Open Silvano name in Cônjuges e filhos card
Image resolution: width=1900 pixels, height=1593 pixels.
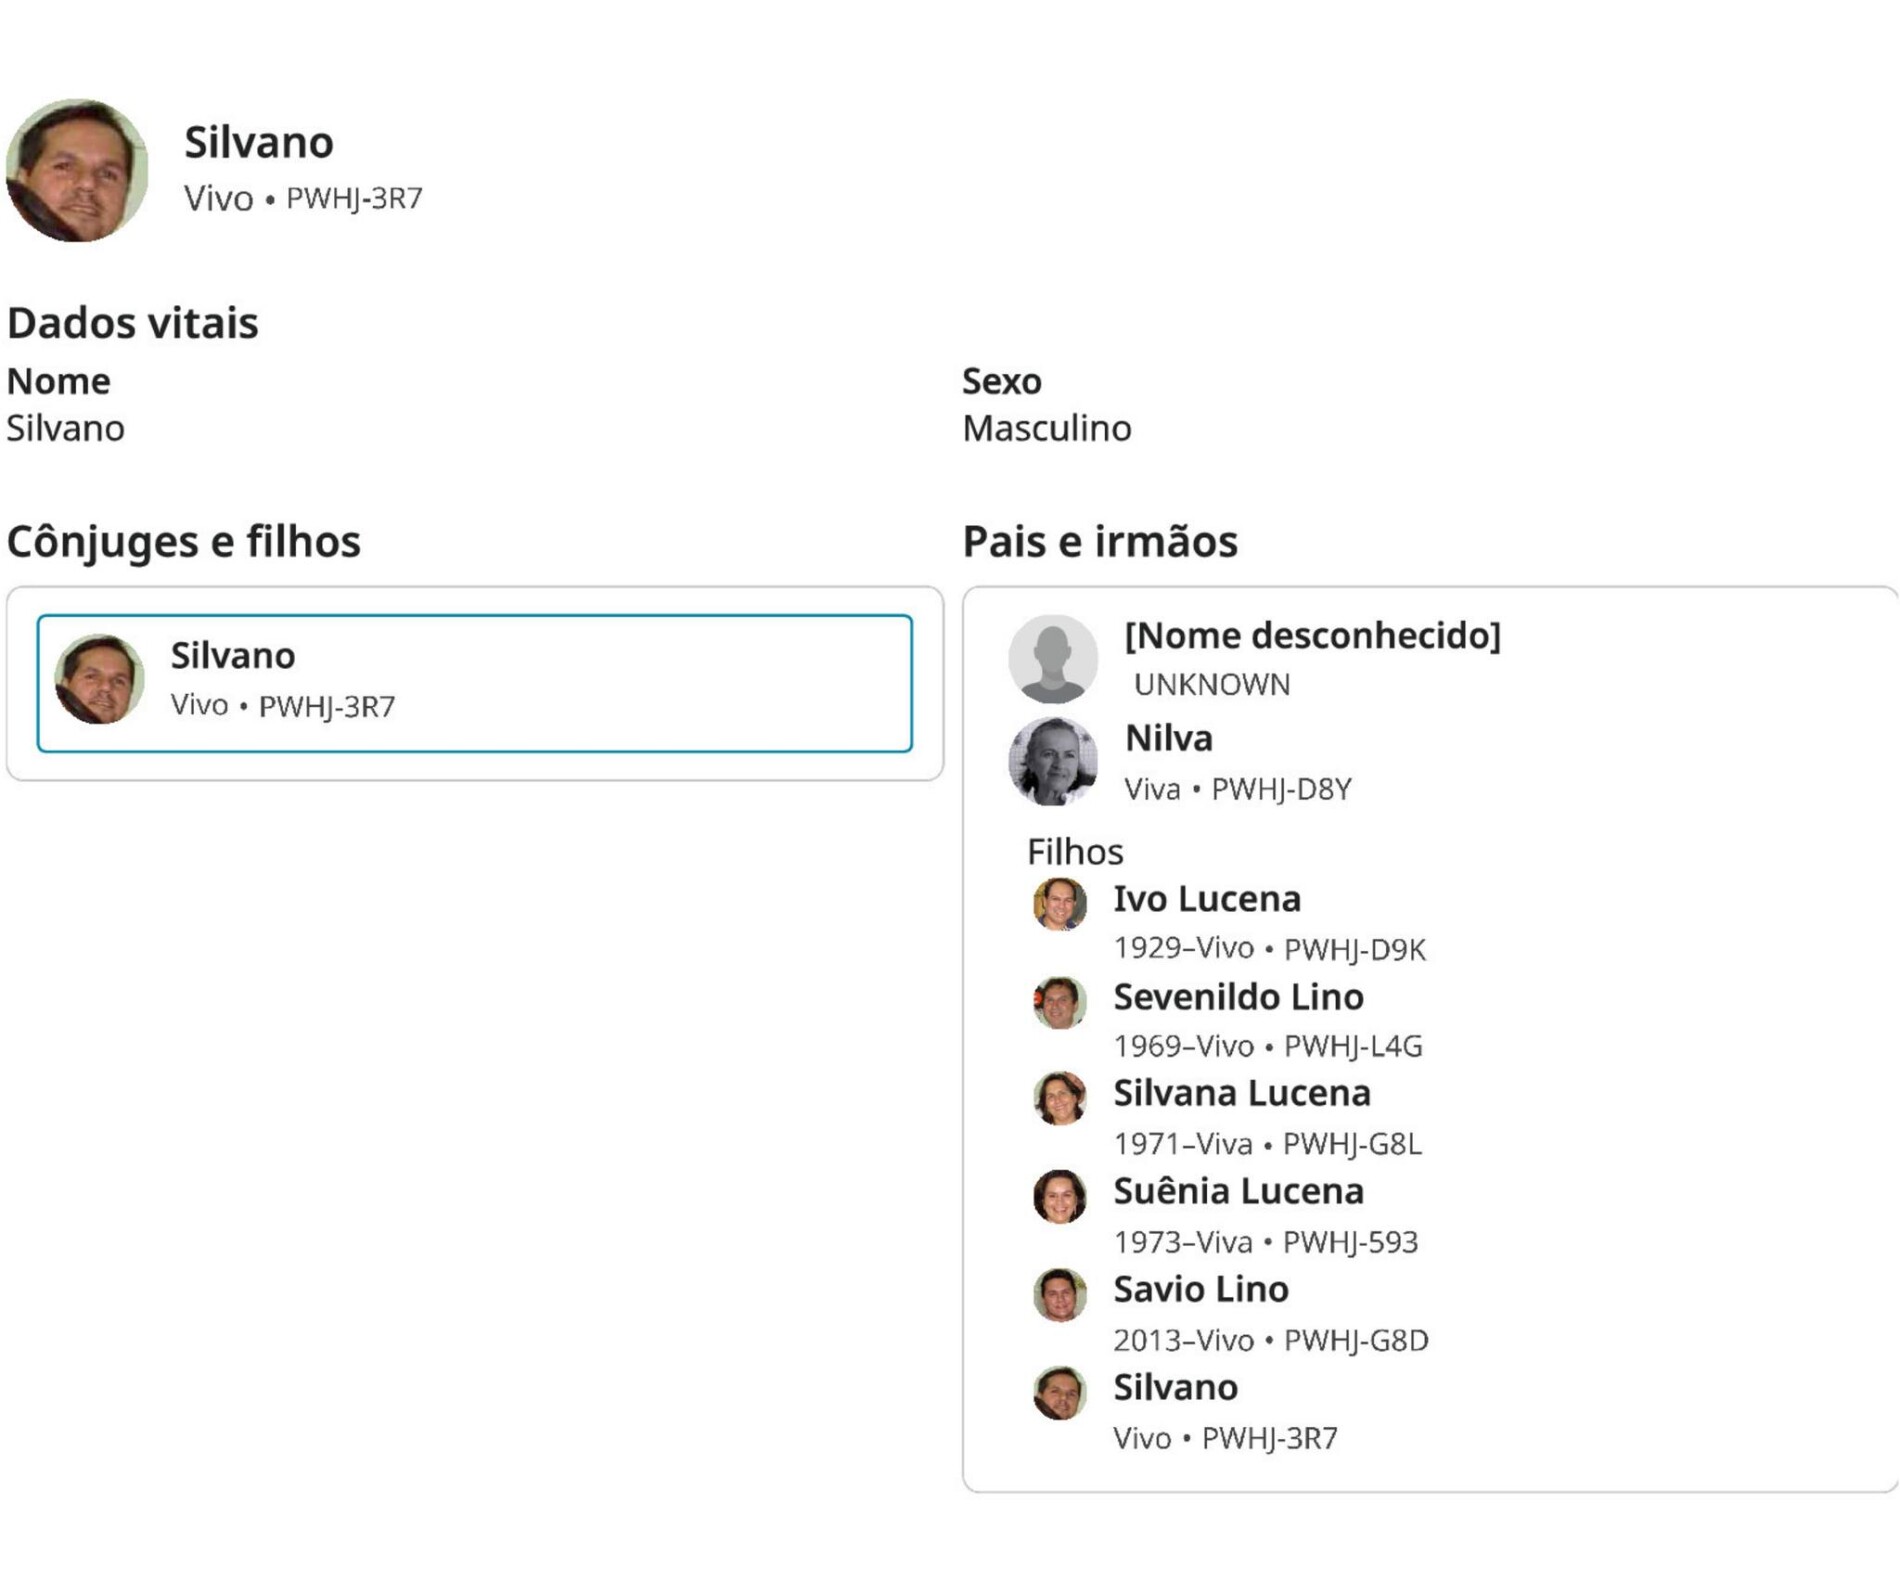tap(232, 656)
